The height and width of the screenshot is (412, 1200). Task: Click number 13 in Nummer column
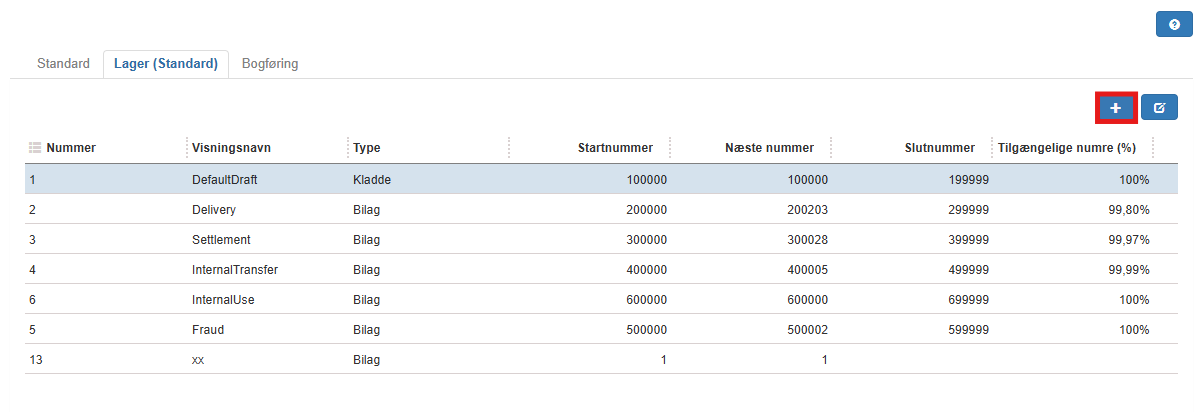pyautogui.click(x=36, y=360)
